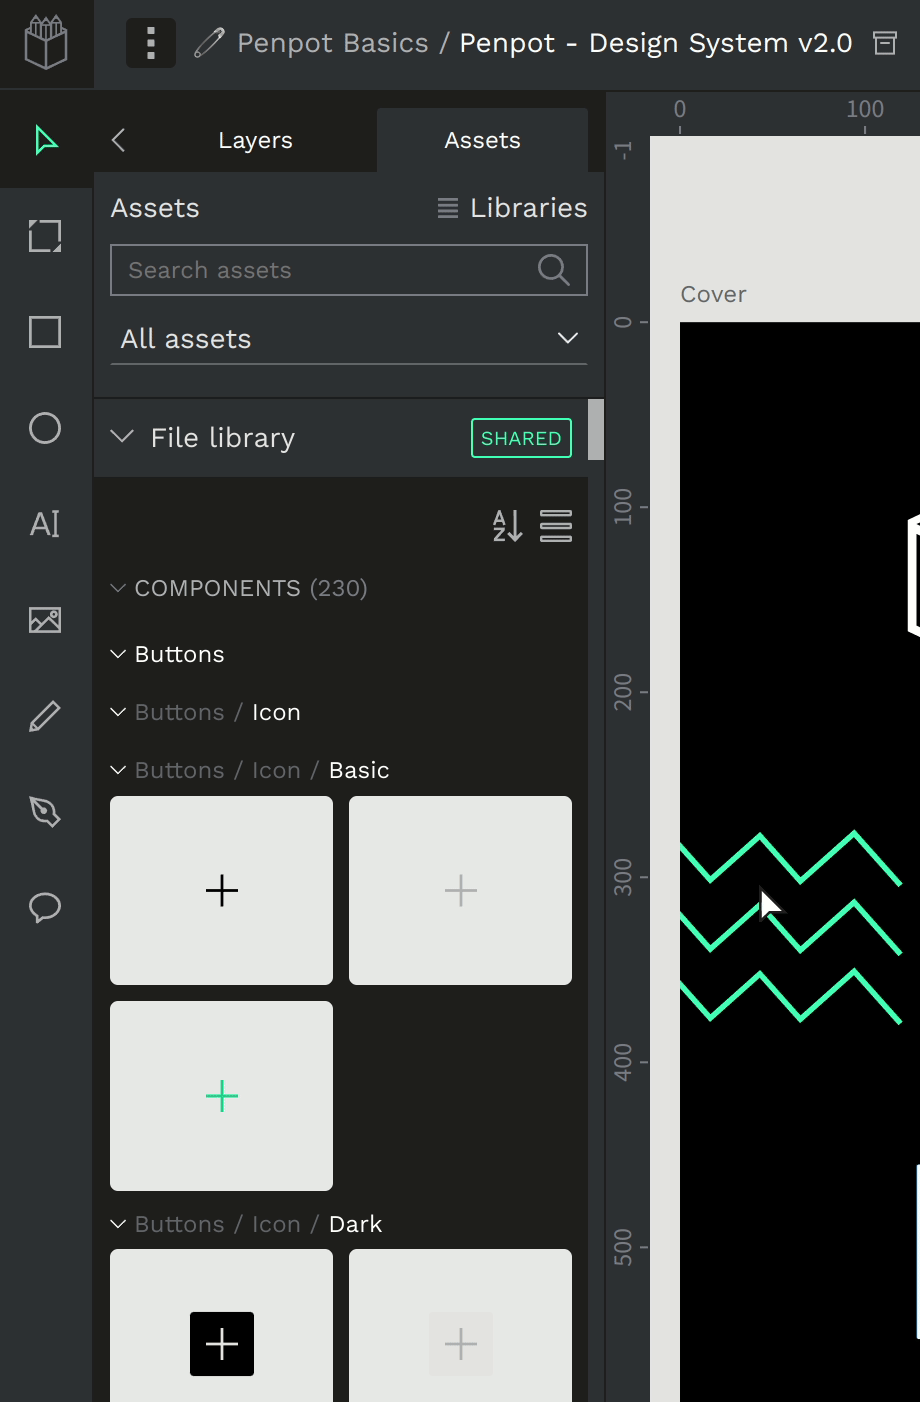Viewport: 920px width, 1402px height.
Task: Select the Text tool
Action: [x=45, y=524]
